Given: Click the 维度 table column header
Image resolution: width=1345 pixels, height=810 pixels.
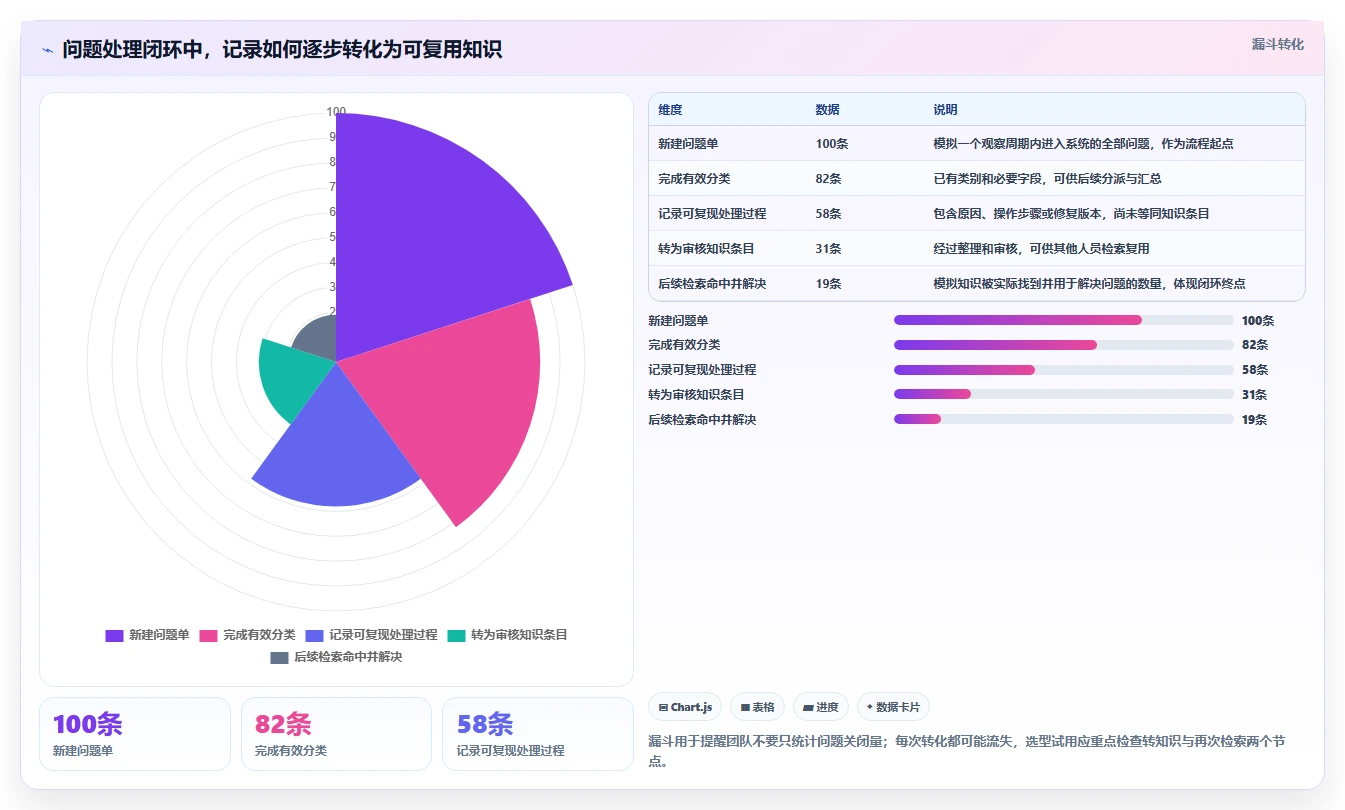Looking at the screenshot, I should point(670,110).
